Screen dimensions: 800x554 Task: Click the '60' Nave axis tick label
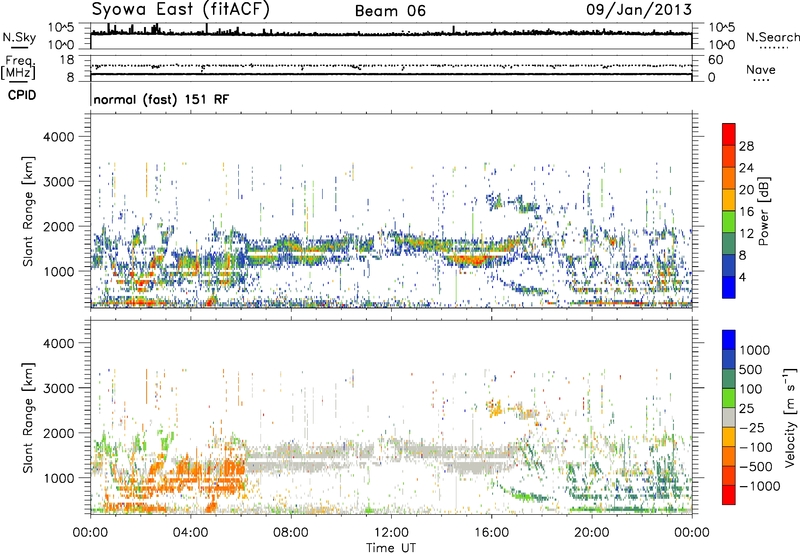click(715, 60)
